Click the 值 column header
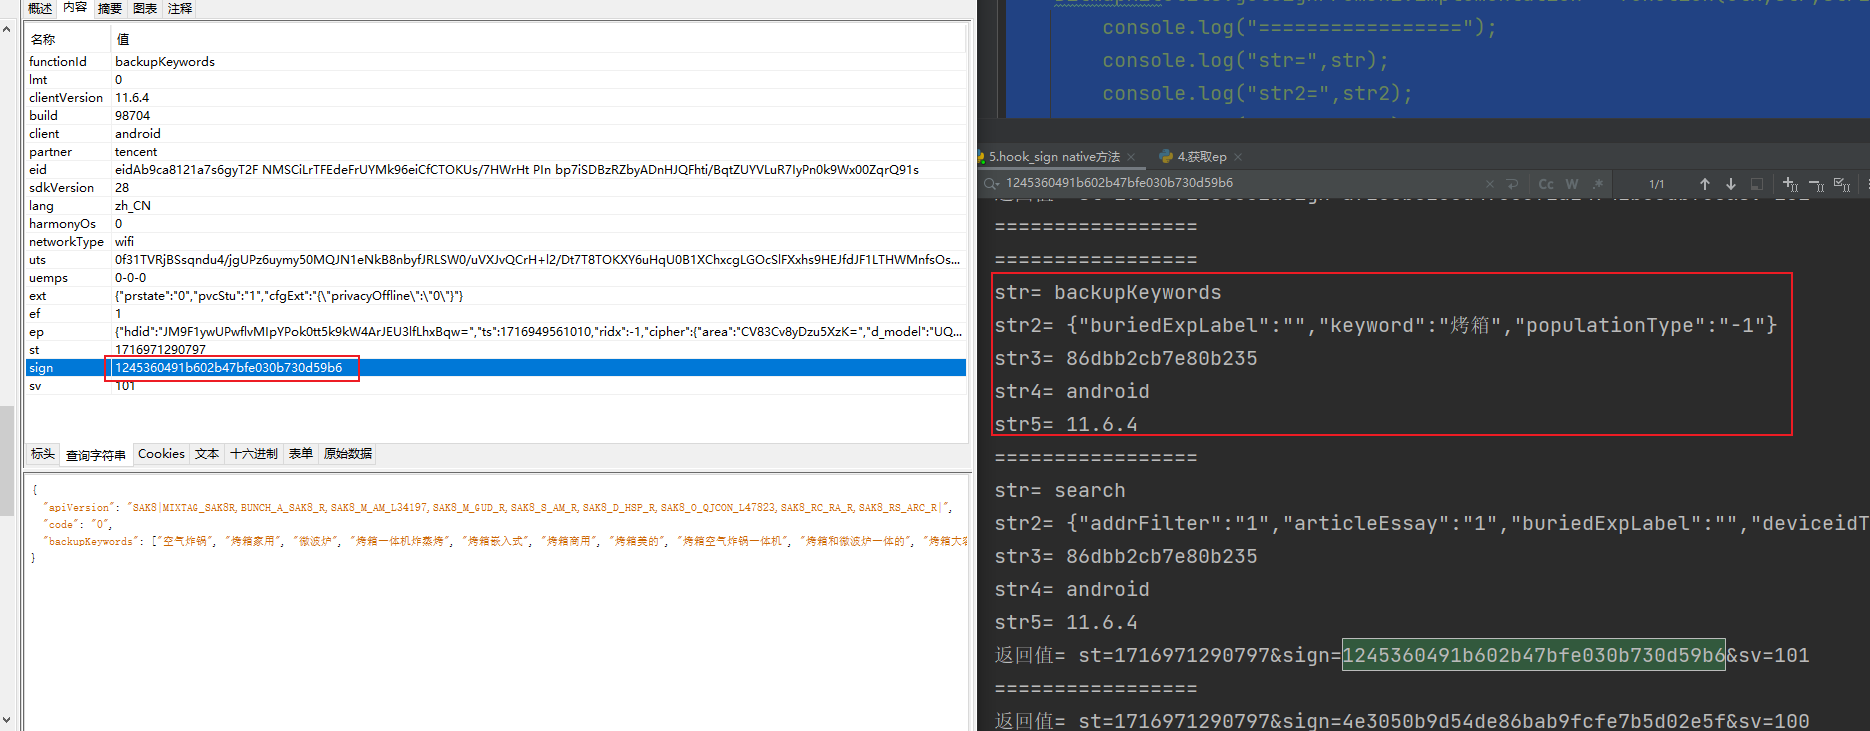This screenshot has width=1870, height=731. [538, 39]
